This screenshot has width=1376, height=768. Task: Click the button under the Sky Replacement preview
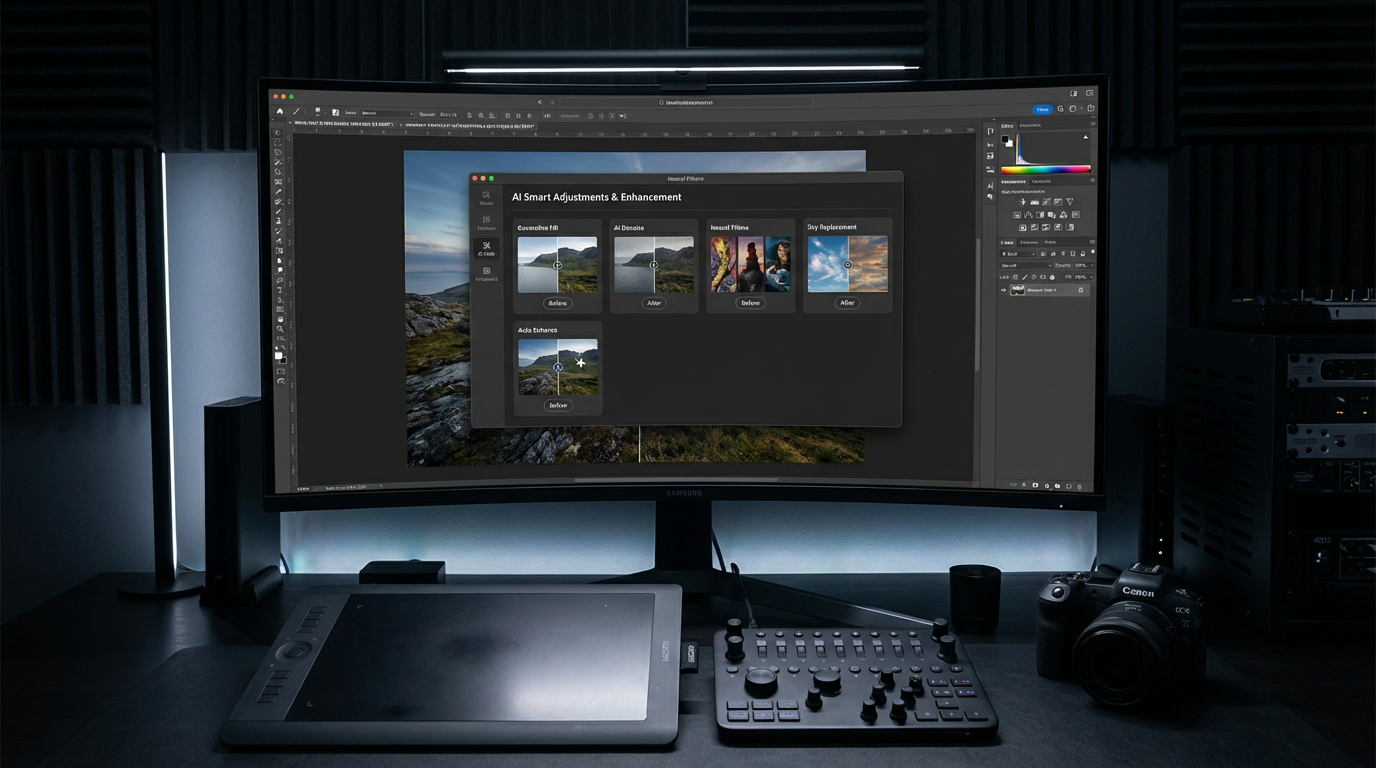coord(847,303)
